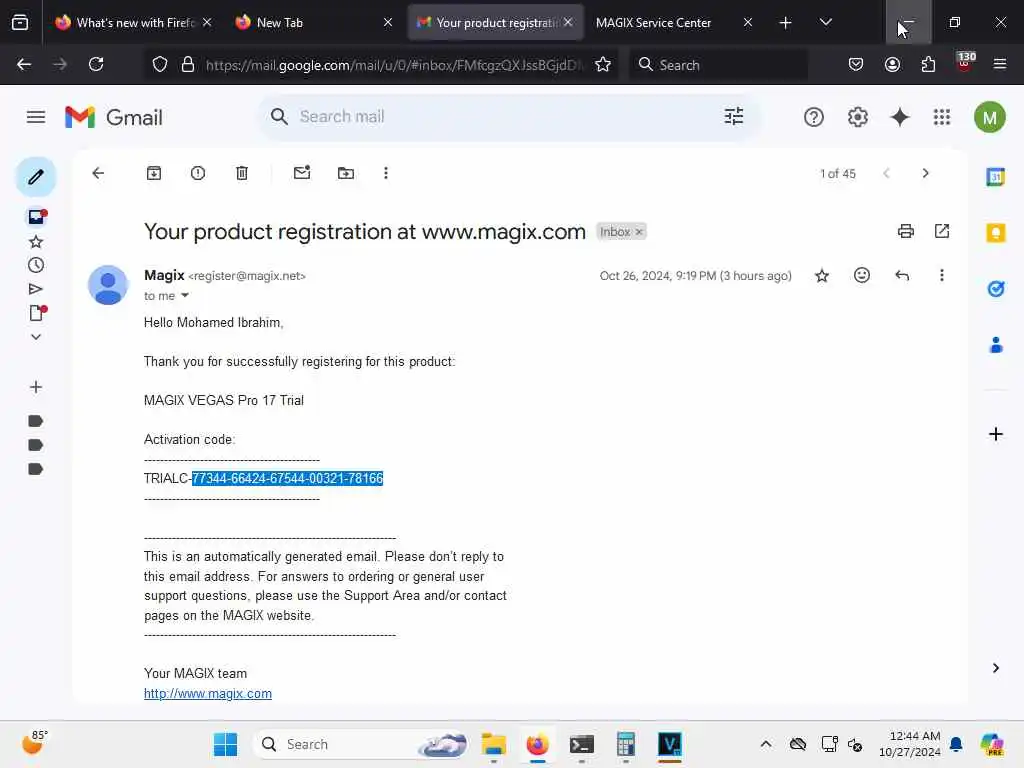
Task: Open email in new window
Action: click(942, 231)
